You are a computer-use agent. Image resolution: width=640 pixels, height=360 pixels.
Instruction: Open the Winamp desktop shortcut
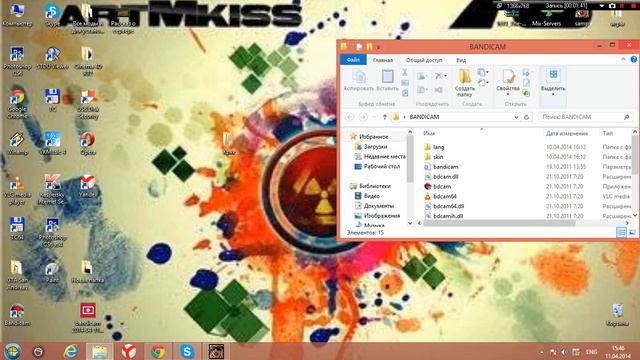17,144
